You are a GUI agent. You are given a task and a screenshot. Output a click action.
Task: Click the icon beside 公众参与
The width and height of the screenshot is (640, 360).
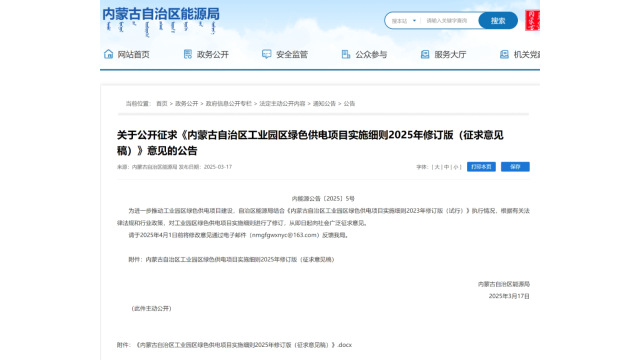tap(346, 54)
